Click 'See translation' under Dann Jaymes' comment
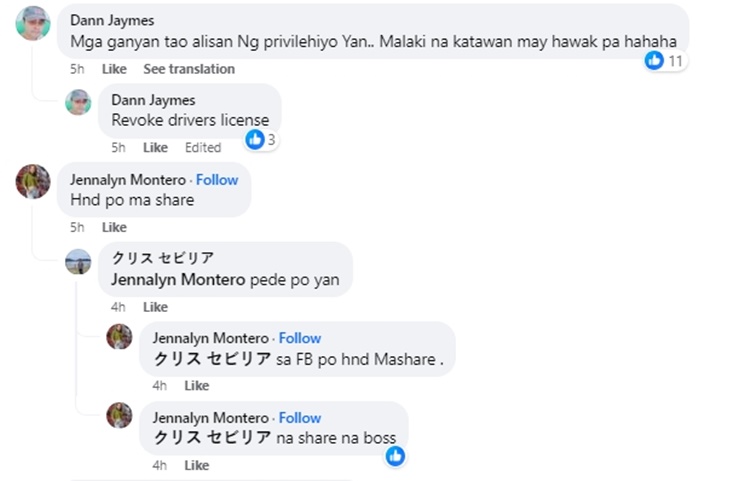 (189, 69)
